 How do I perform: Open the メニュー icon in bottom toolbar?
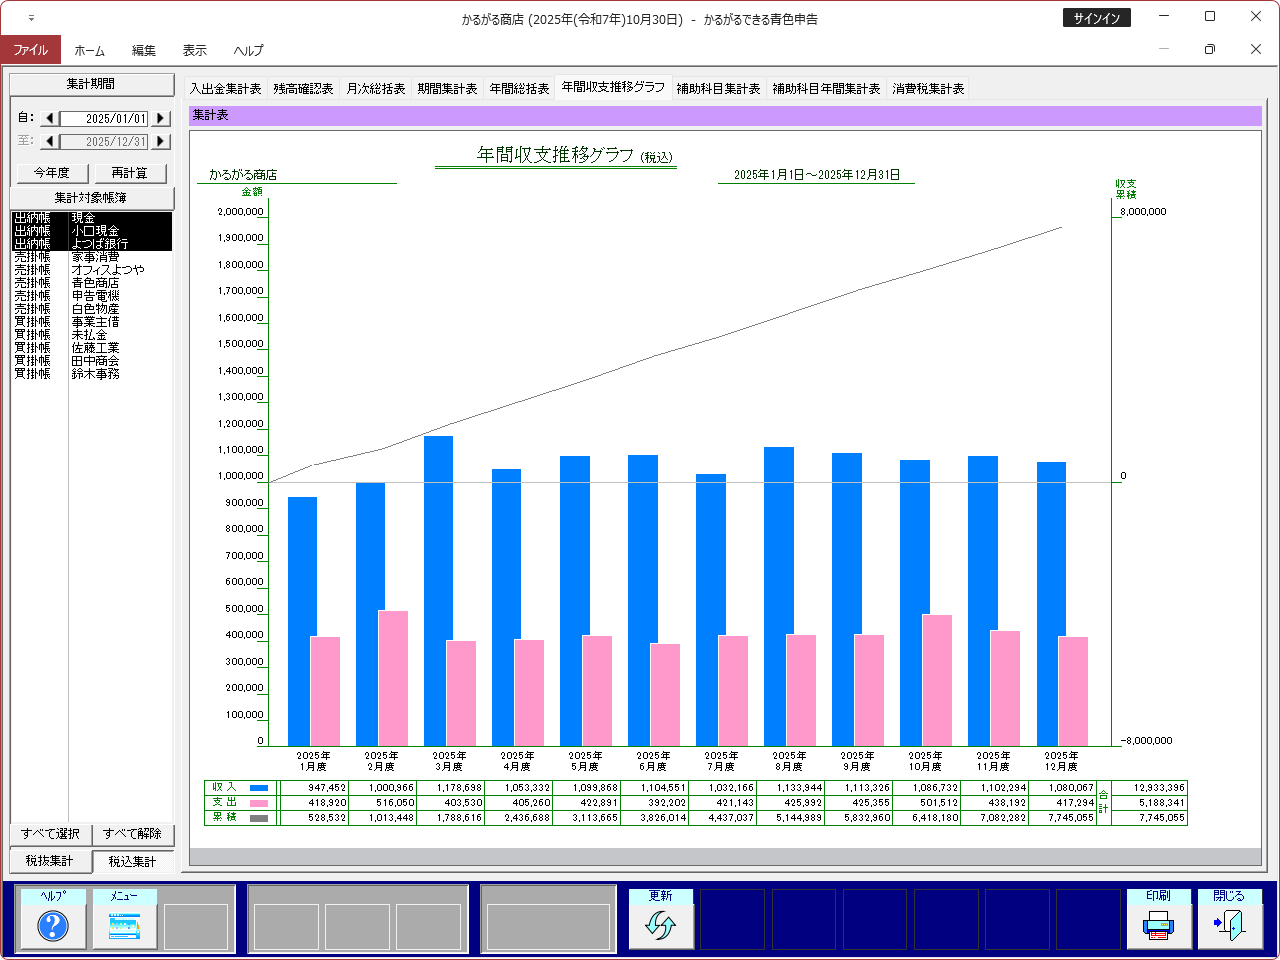125,926
